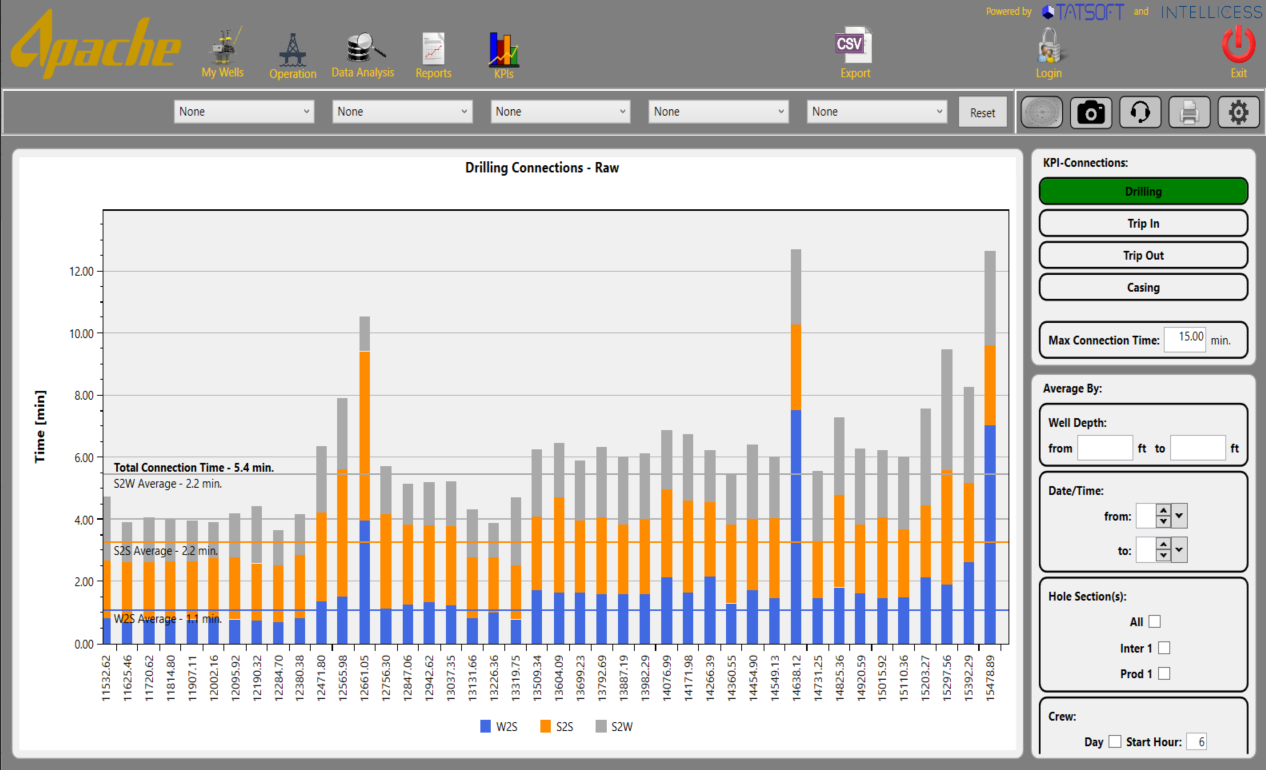This screenshot has width=1266, height=770.
Task: Switch to the Trip In connections view
Action: (x=1143, y=224)
